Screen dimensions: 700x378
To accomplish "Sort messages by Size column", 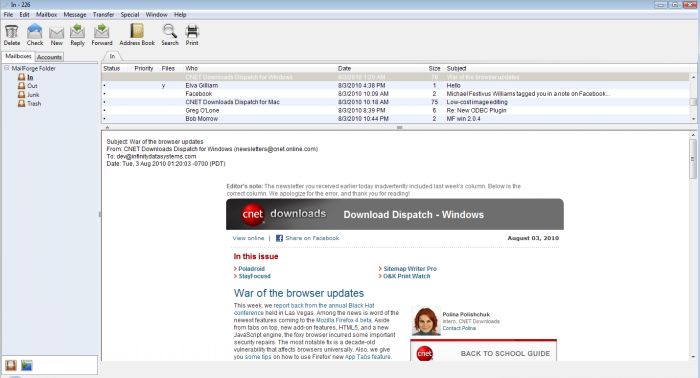I will click(x=434, y=68).
